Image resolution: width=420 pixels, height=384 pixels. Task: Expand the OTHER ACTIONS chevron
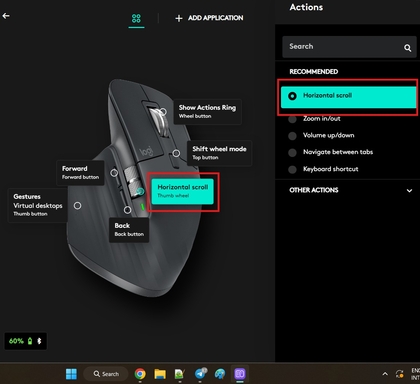coord(409,191)
